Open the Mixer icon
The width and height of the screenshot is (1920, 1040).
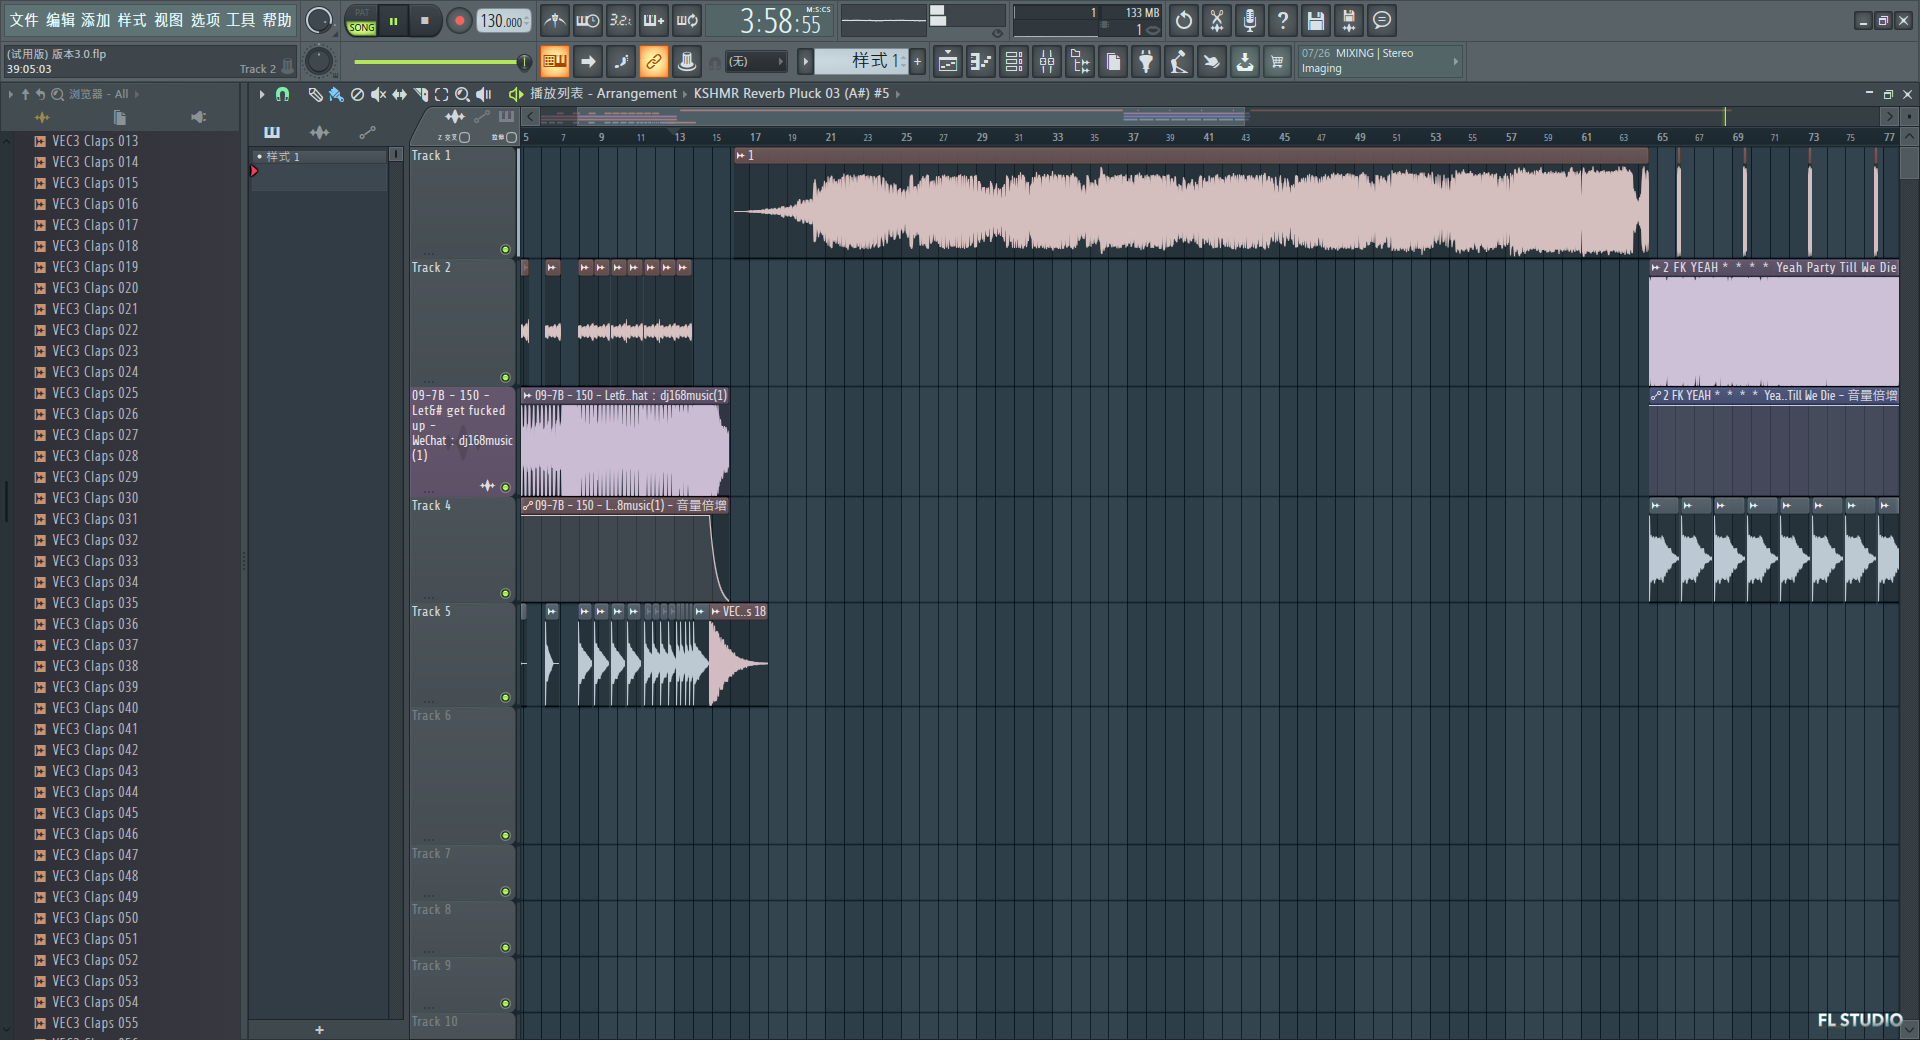click(x=1047, y=62)
